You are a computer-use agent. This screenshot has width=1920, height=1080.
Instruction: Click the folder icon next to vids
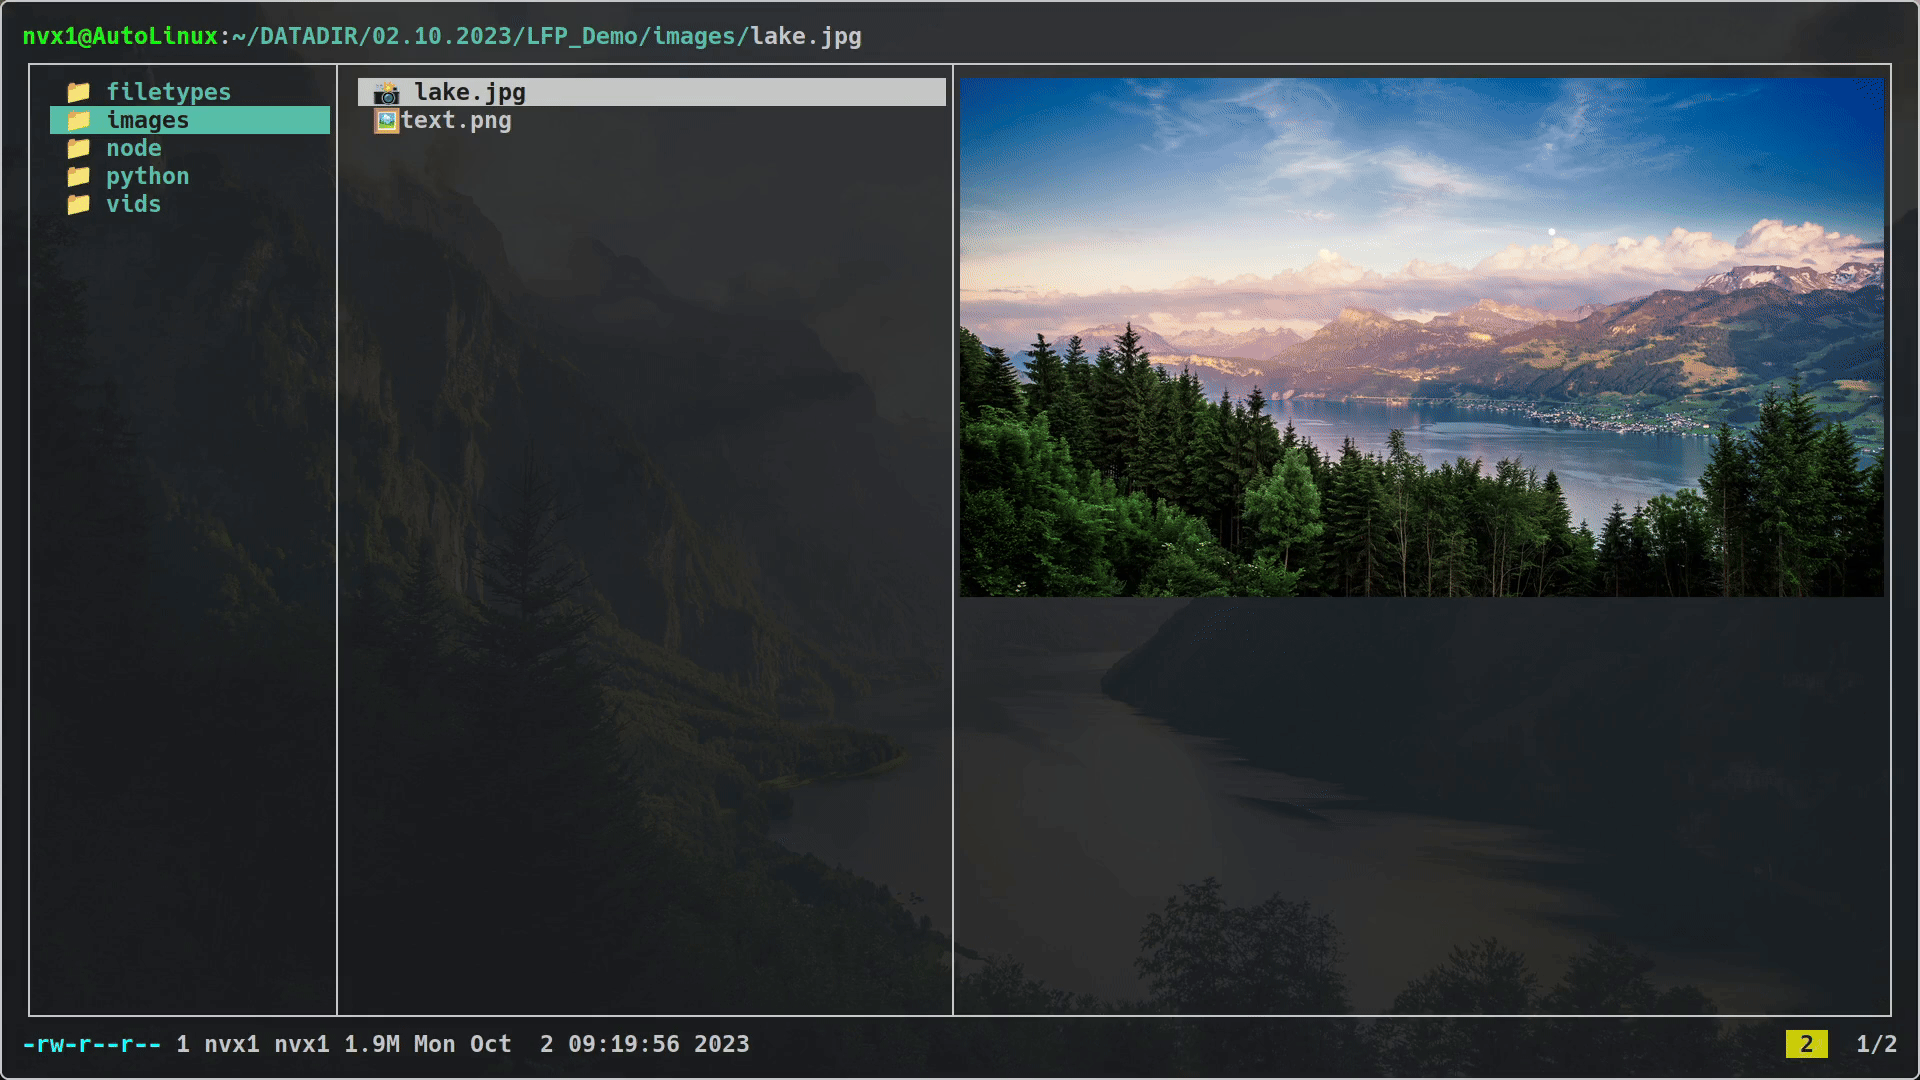[78, 204]
